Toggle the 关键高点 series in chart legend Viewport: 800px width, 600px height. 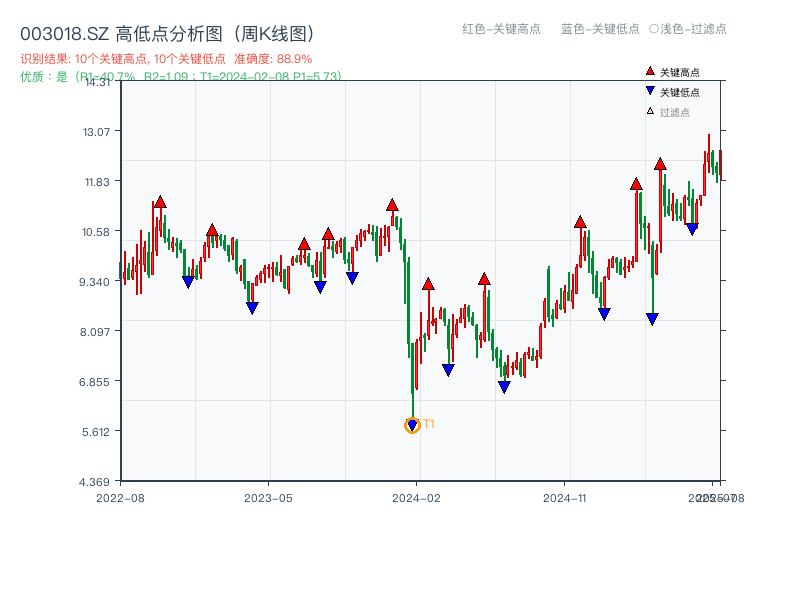point(673,72)
